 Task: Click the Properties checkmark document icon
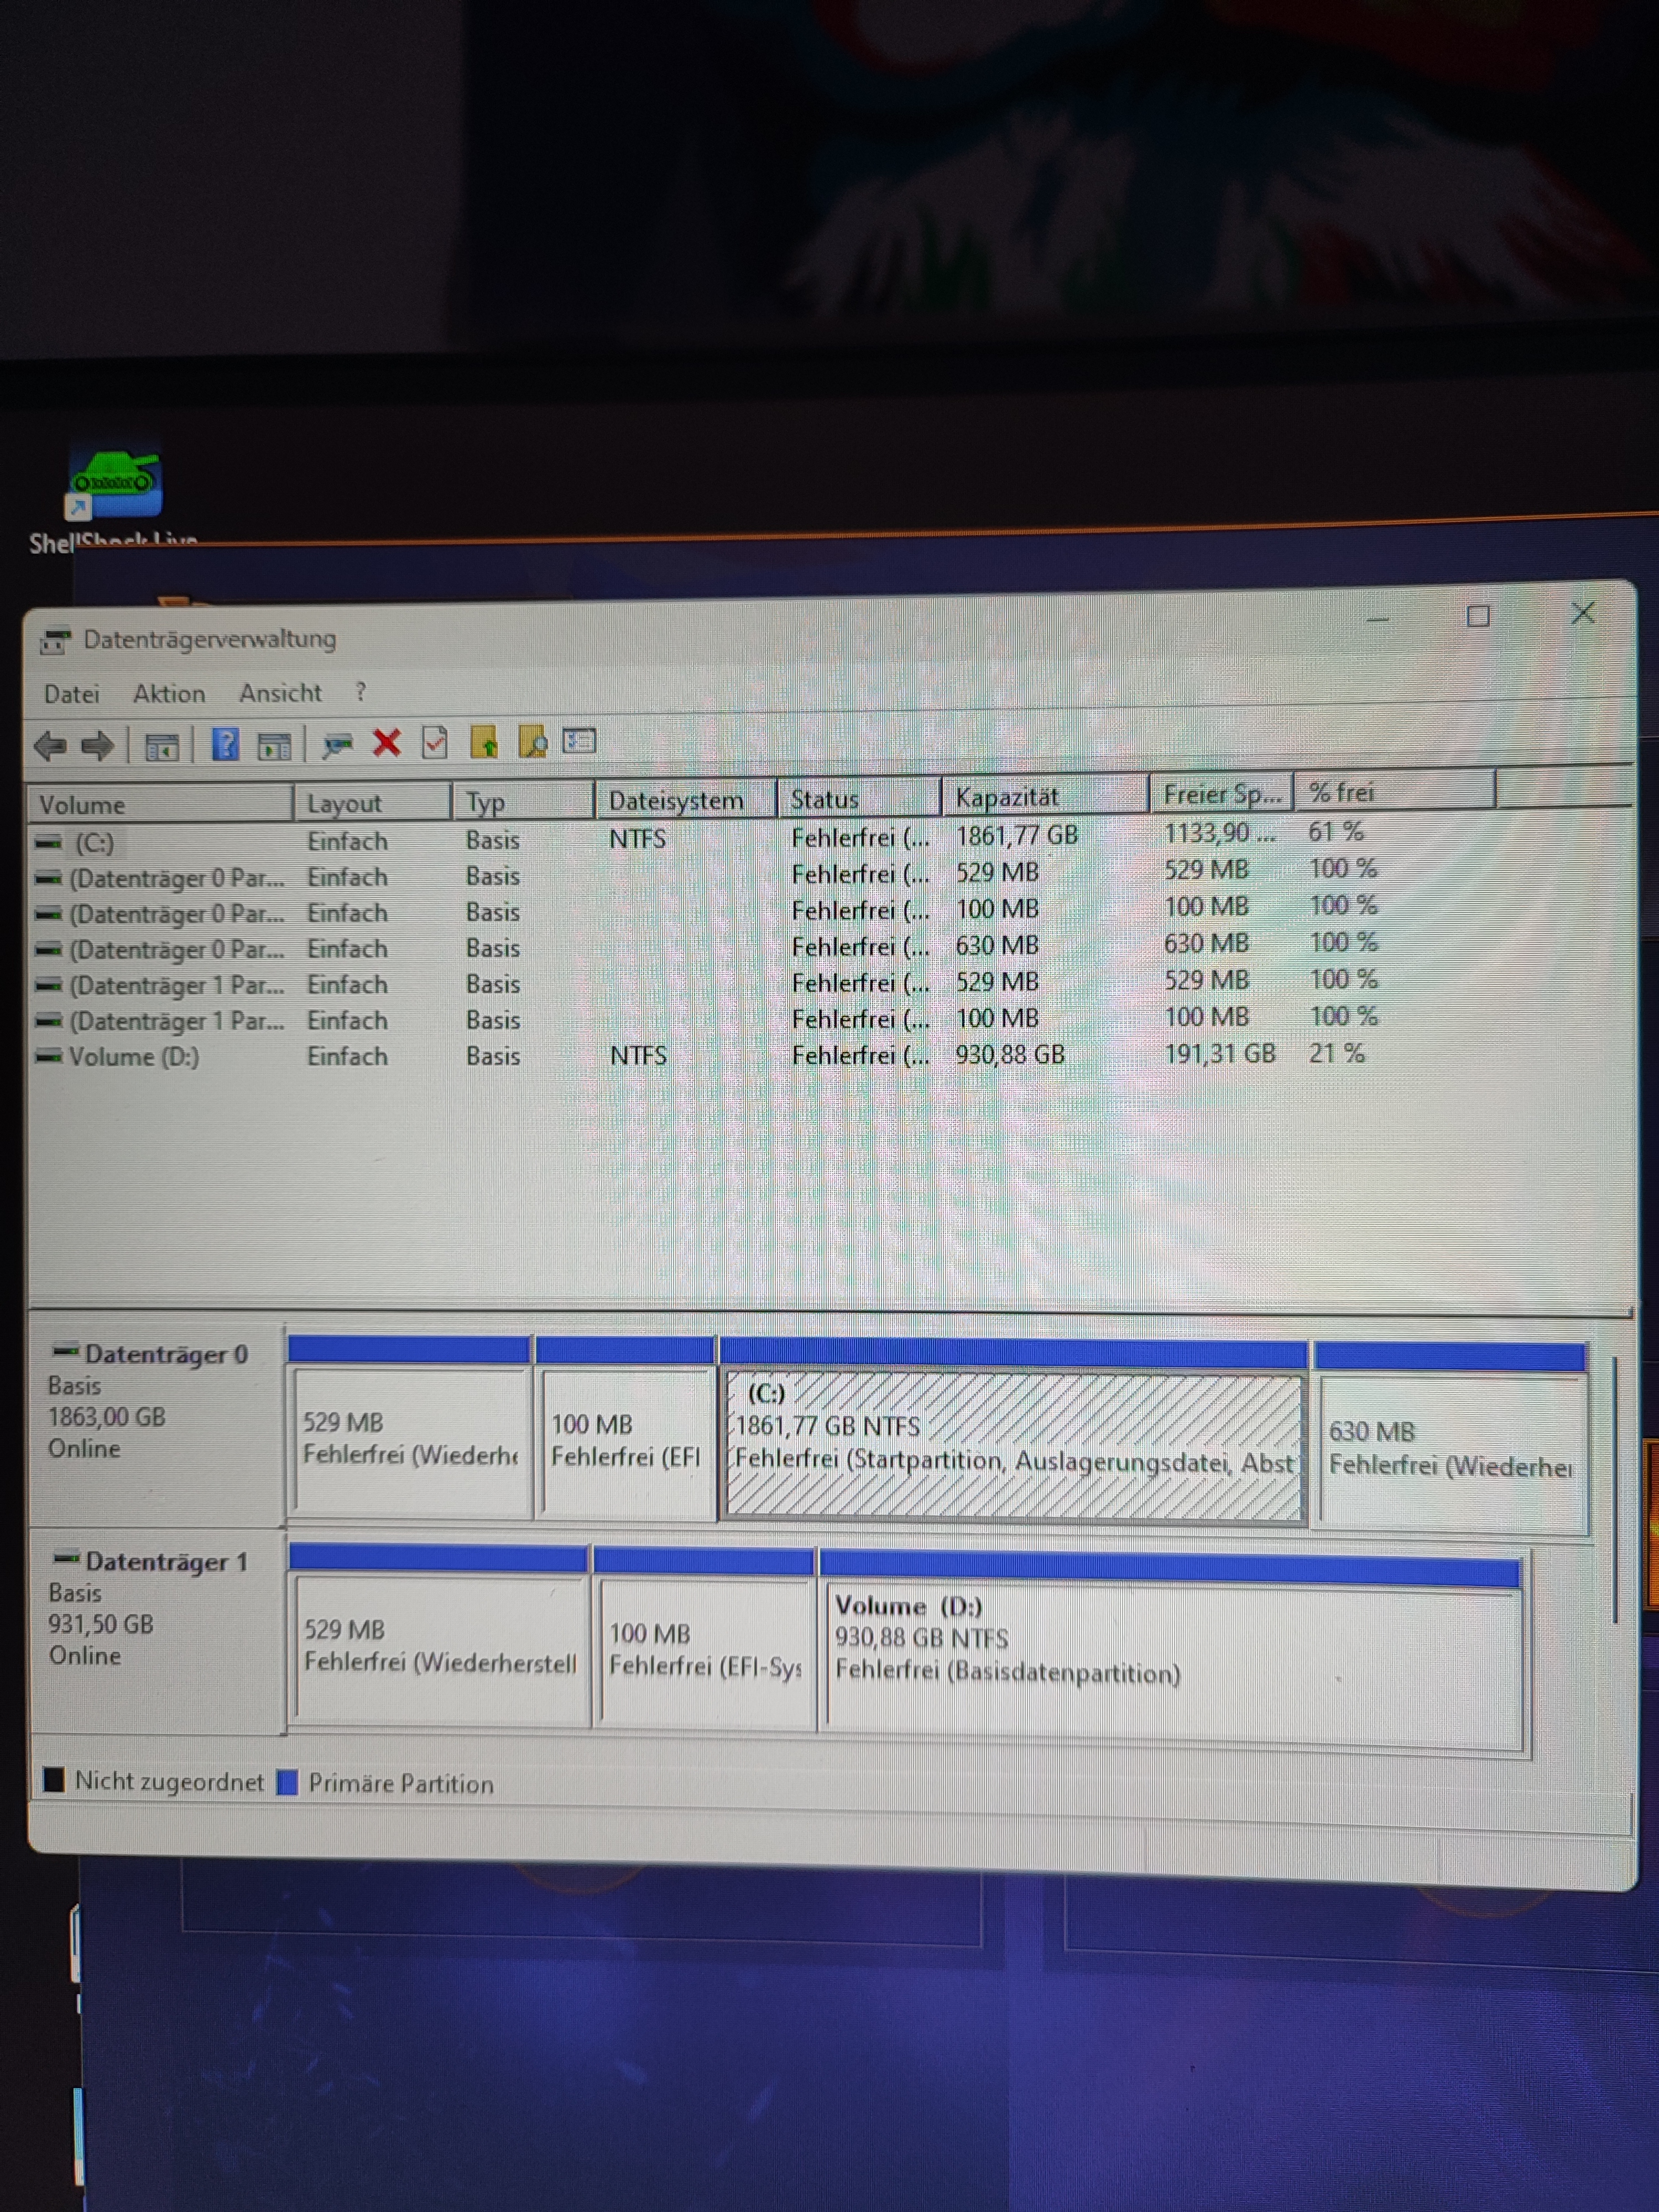[x=435, y=743]
